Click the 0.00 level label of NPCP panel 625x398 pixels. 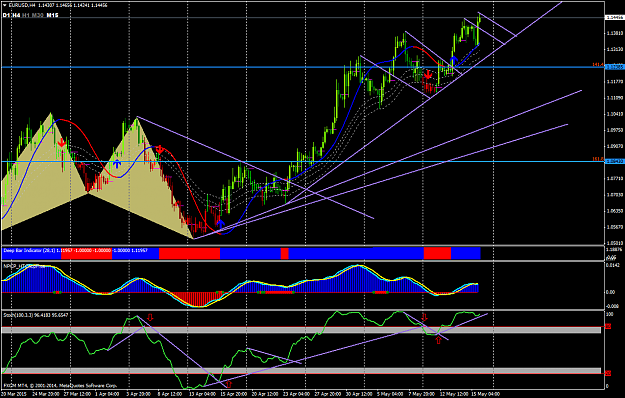tap(610, 292)
